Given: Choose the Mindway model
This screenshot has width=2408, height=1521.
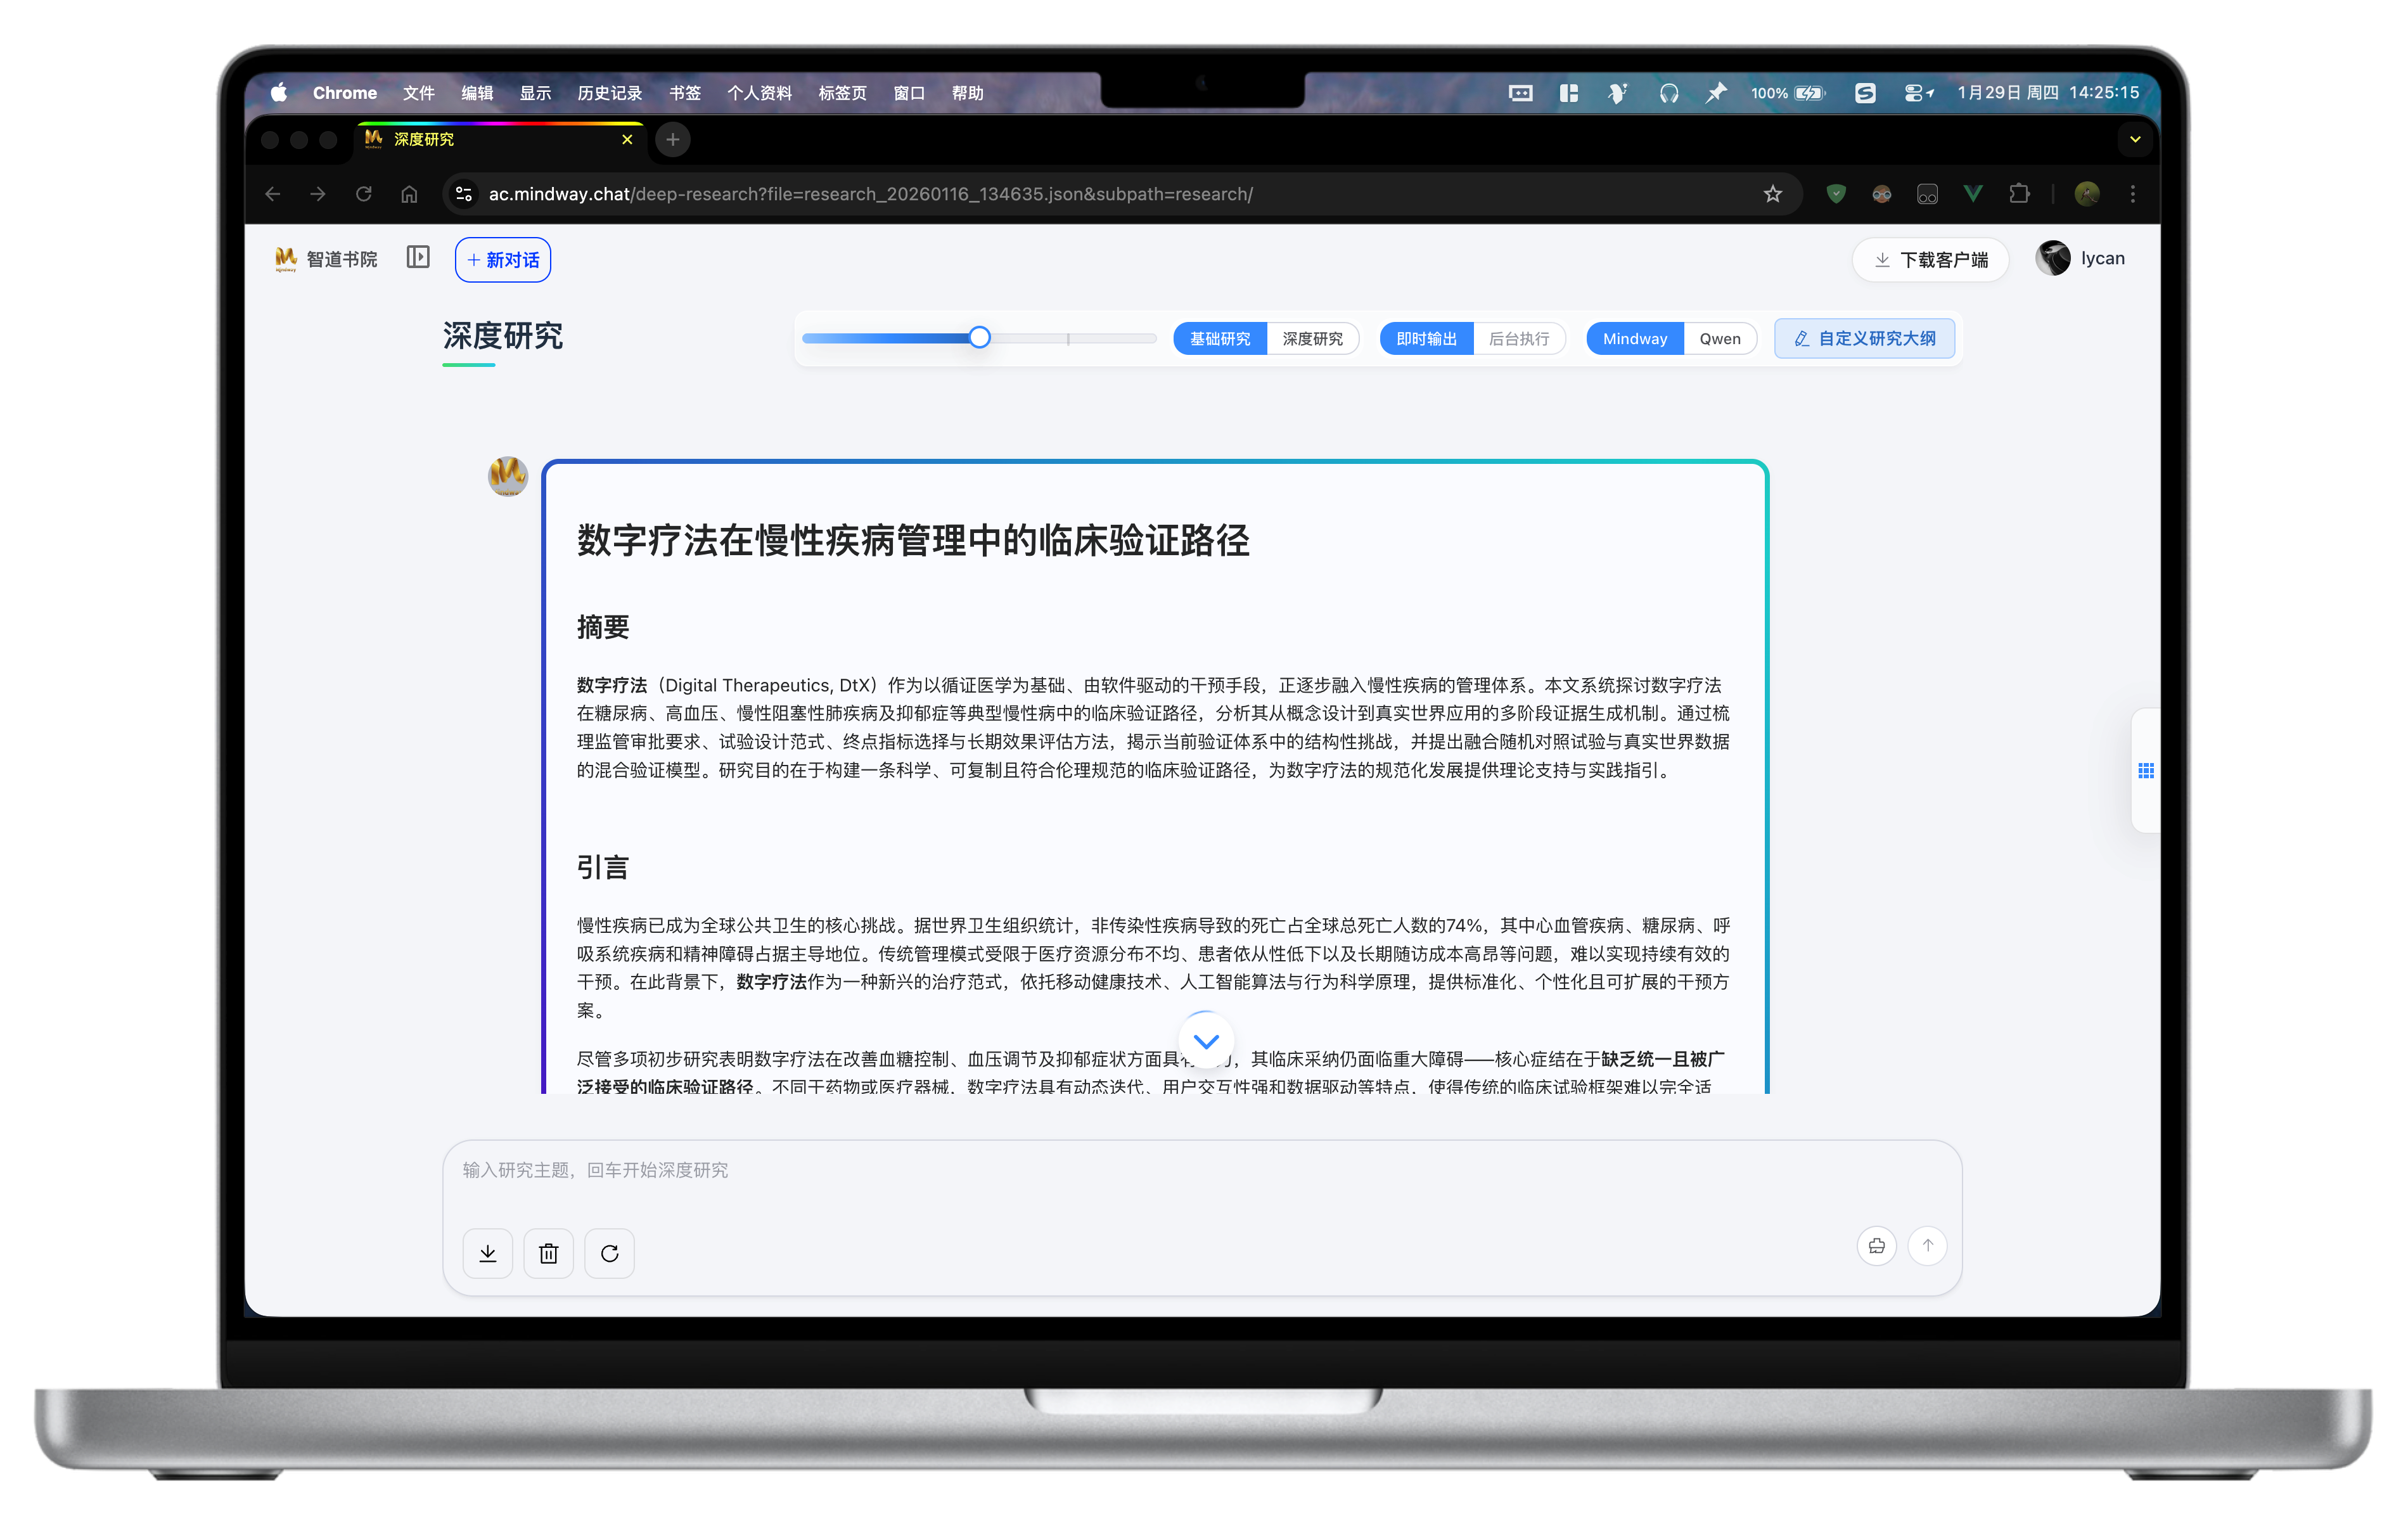Looking at the screenshot, I should tap(1635, 339).
